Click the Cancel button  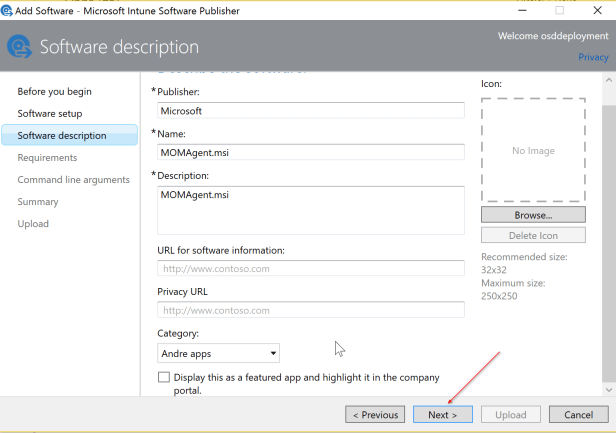[579, 415]
